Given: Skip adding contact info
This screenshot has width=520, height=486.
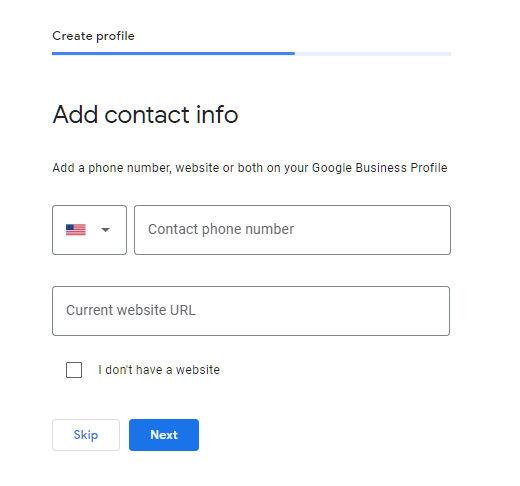Looking at the screenshot, I should [x=86, y=435].
